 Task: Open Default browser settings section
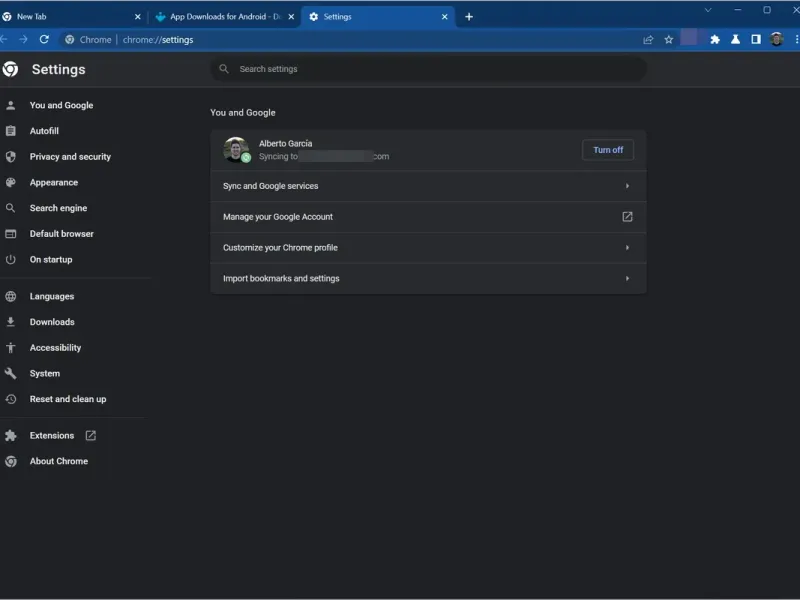61,234
